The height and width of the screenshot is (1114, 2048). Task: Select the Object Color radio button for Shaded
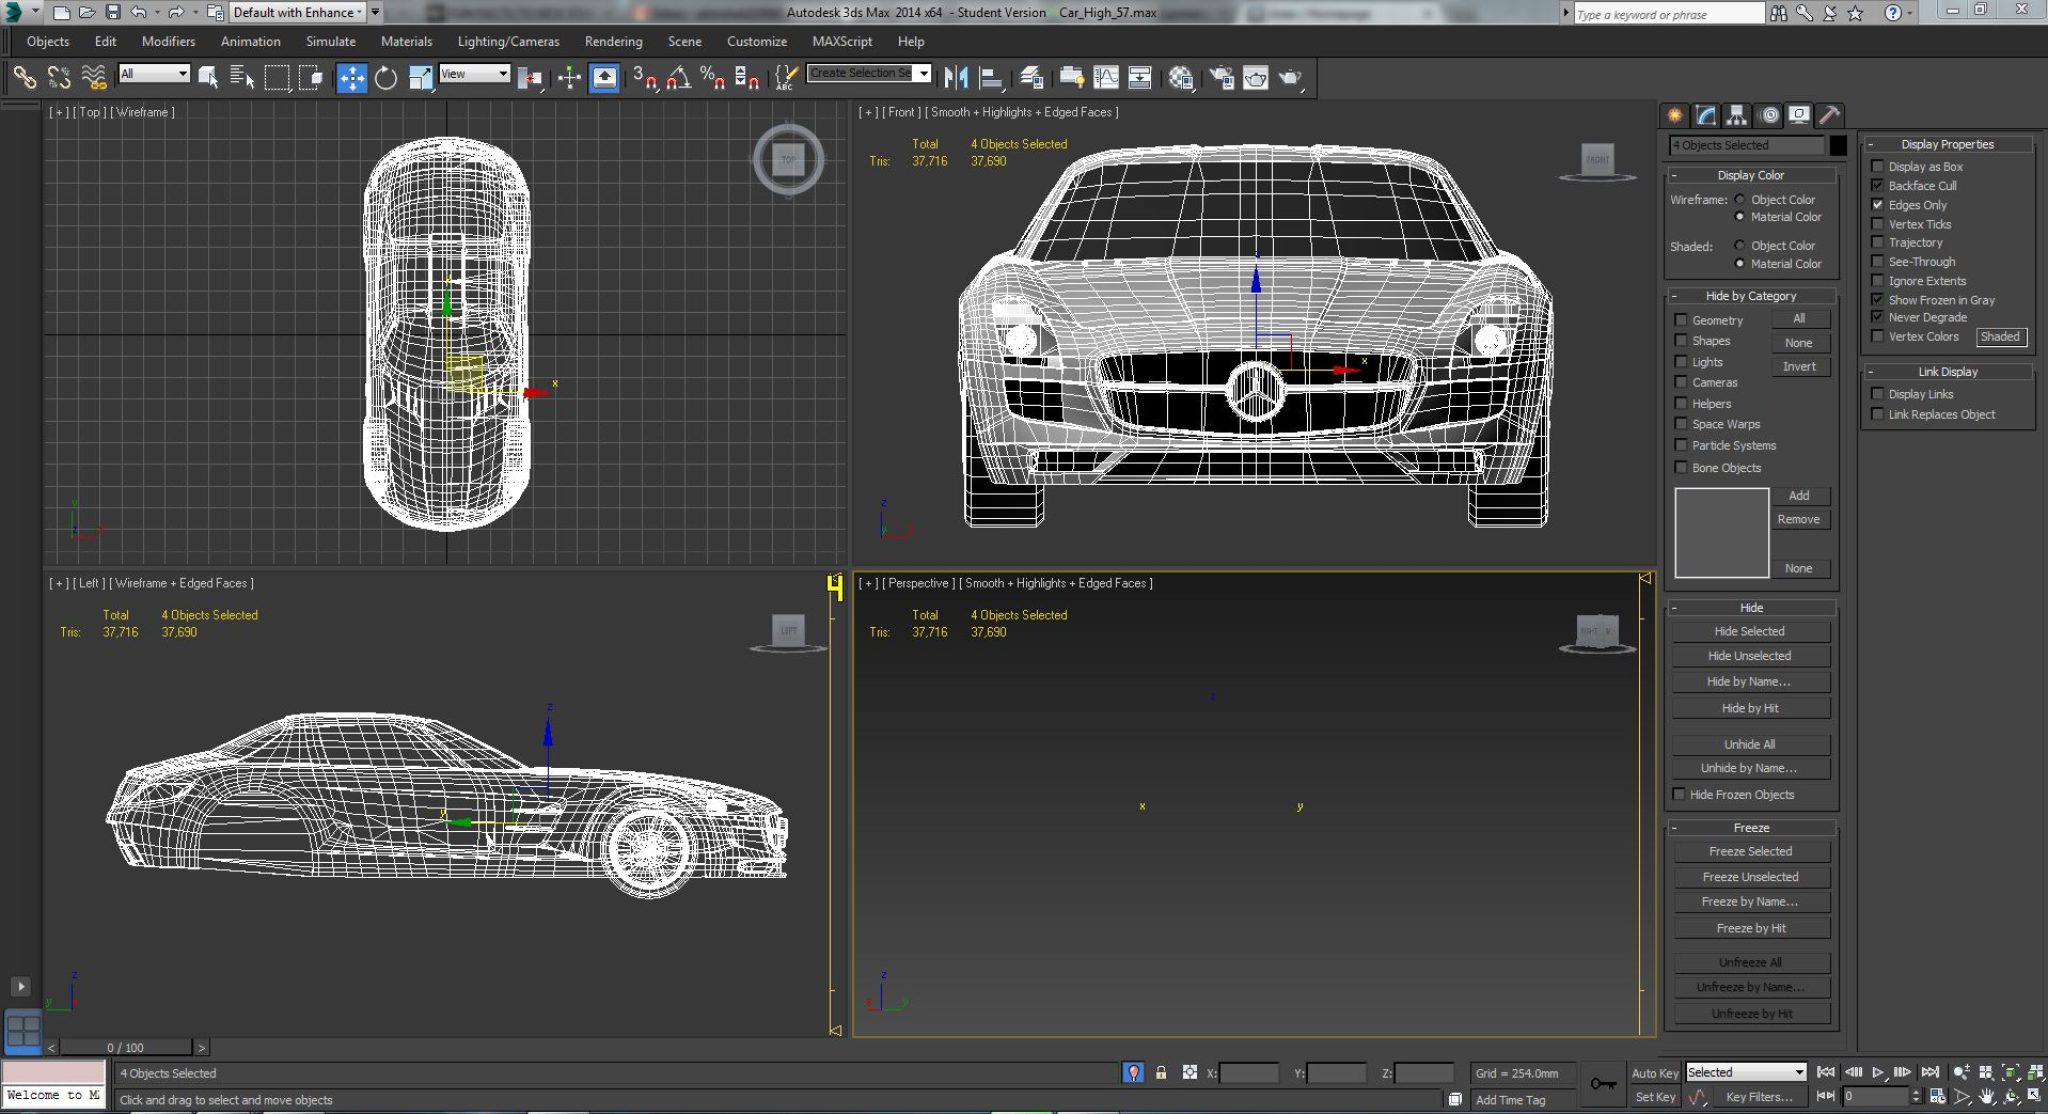1741,245
